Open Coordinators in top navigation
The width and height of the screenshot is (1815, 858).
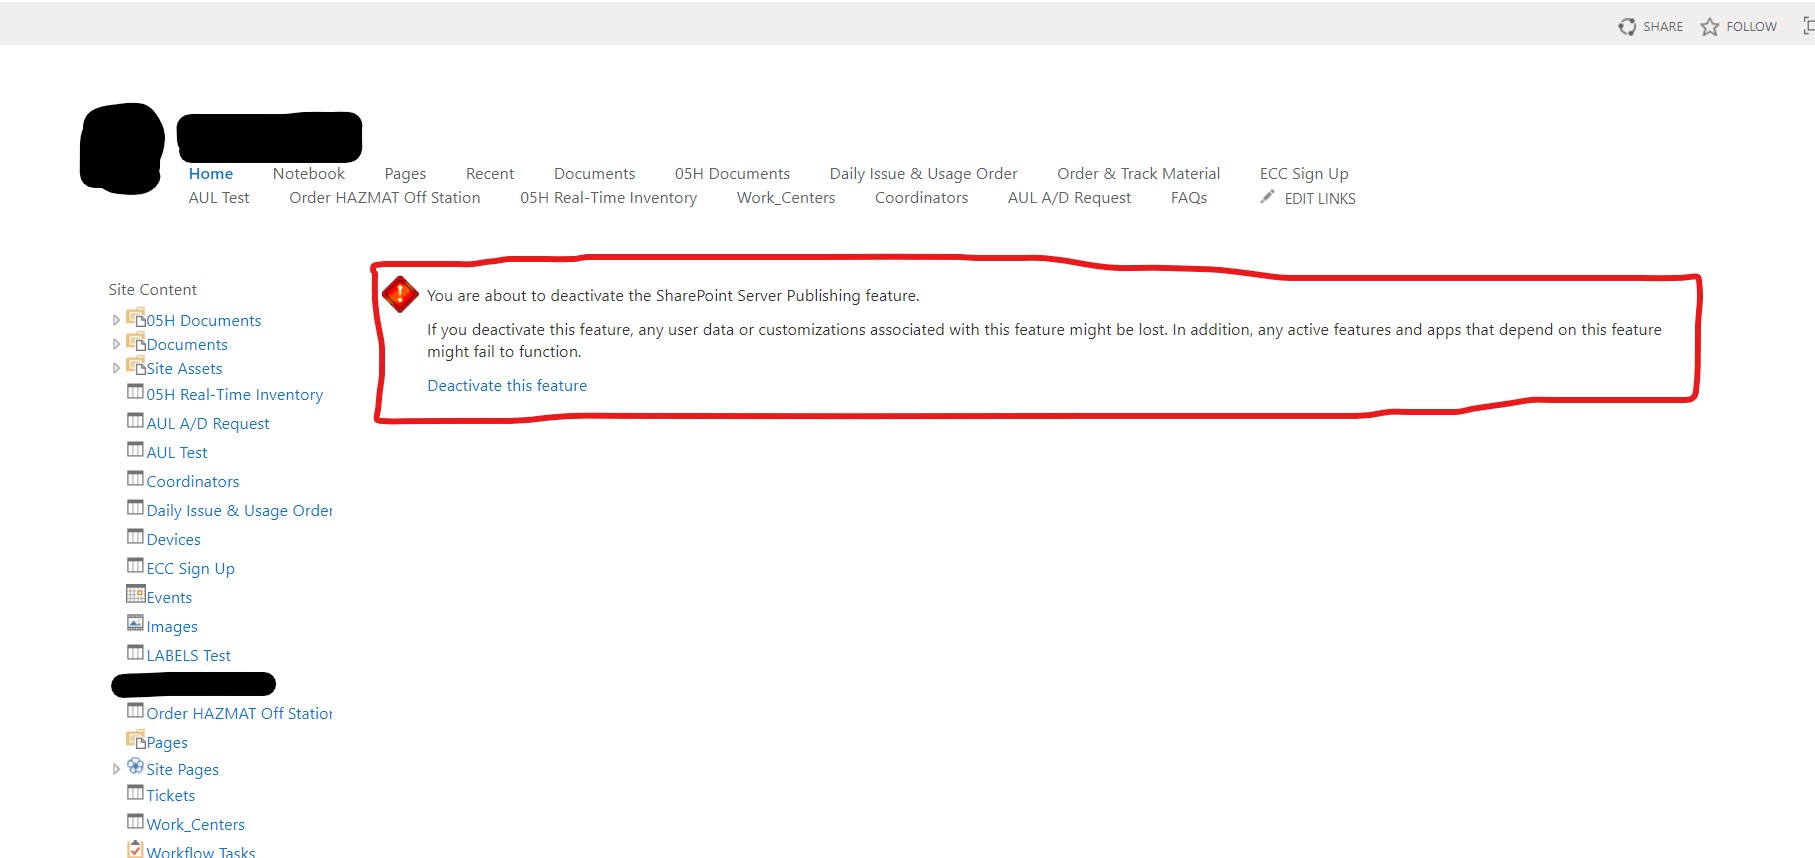pyautogui.click(x=921, y=197)
